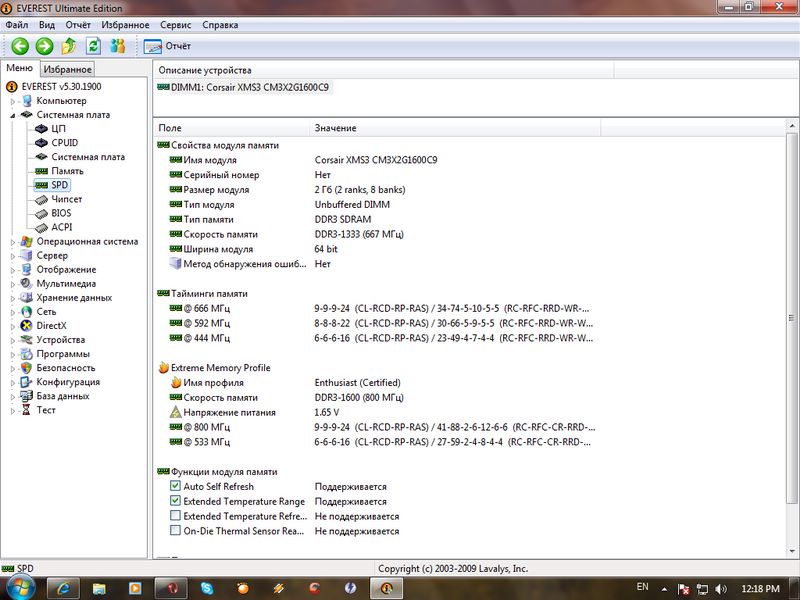Click the green Forward arrow in toolbar
The image size is (800, 600).
(x=44, y=46)
